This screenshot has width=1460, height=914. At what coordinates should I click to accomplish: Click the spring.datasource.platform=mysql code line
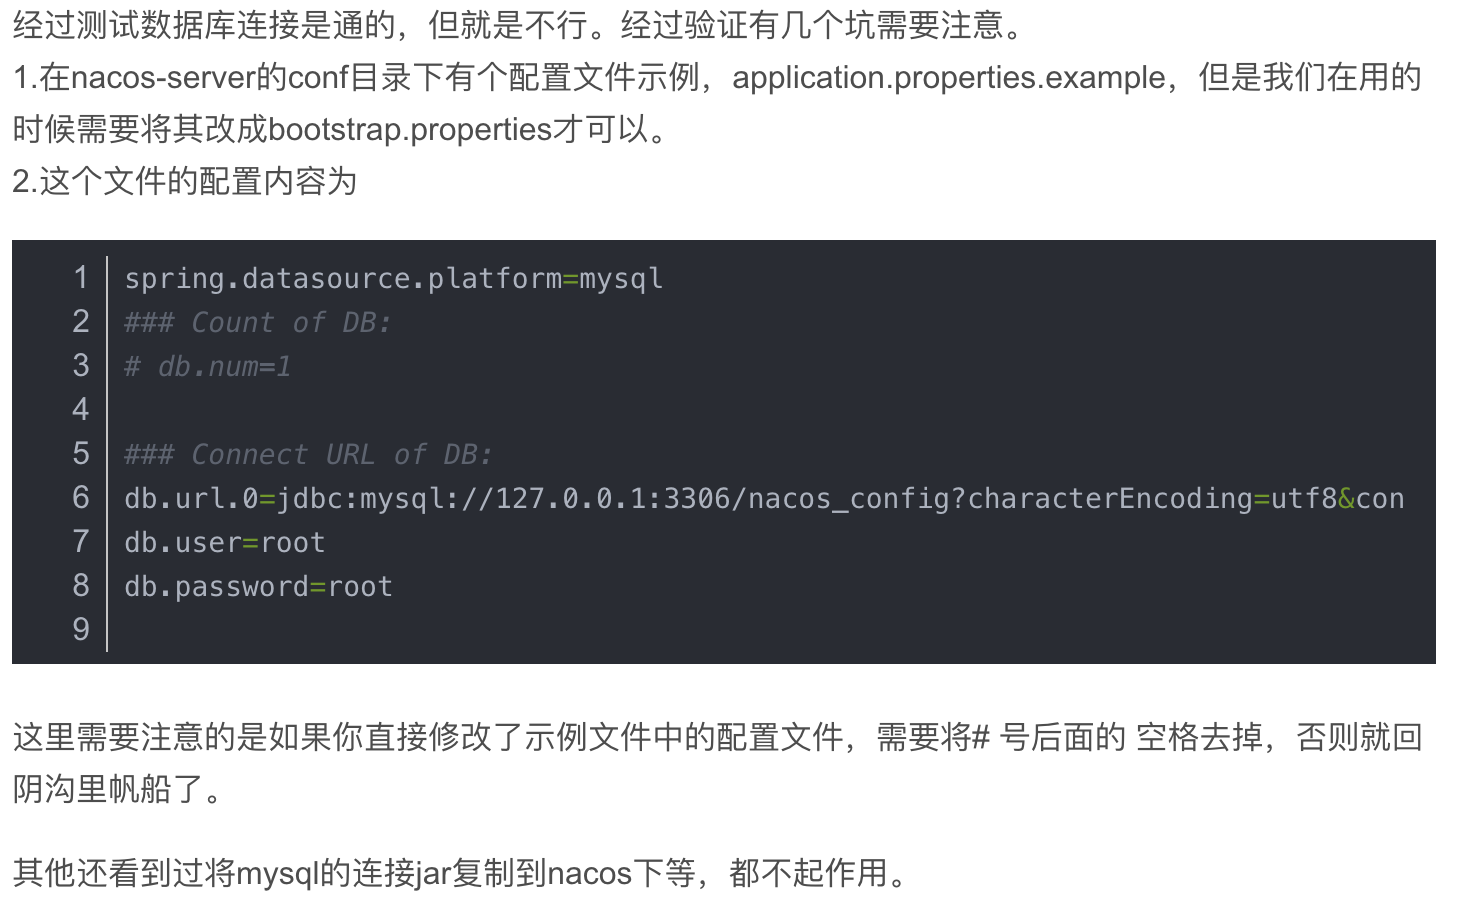(x=393, y=279)
